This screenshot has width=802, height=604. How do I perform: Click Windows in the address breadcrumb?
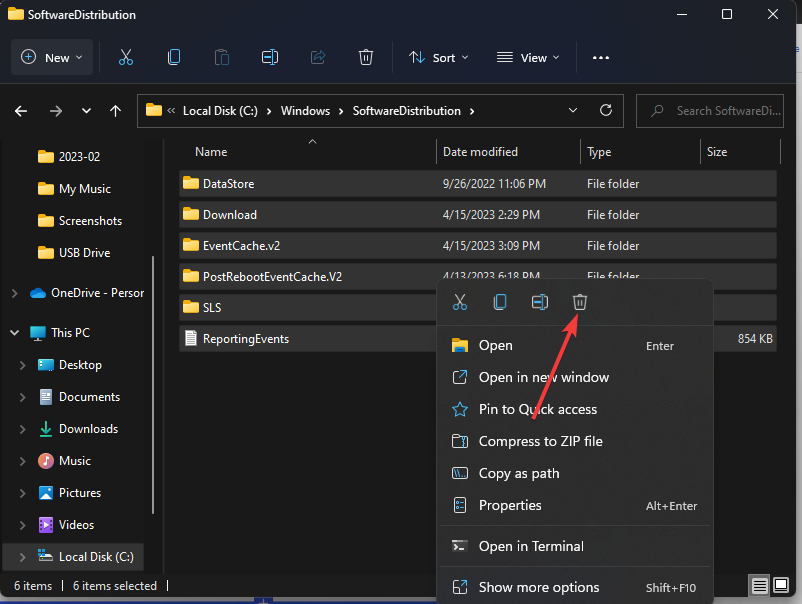tap(305, 111)
